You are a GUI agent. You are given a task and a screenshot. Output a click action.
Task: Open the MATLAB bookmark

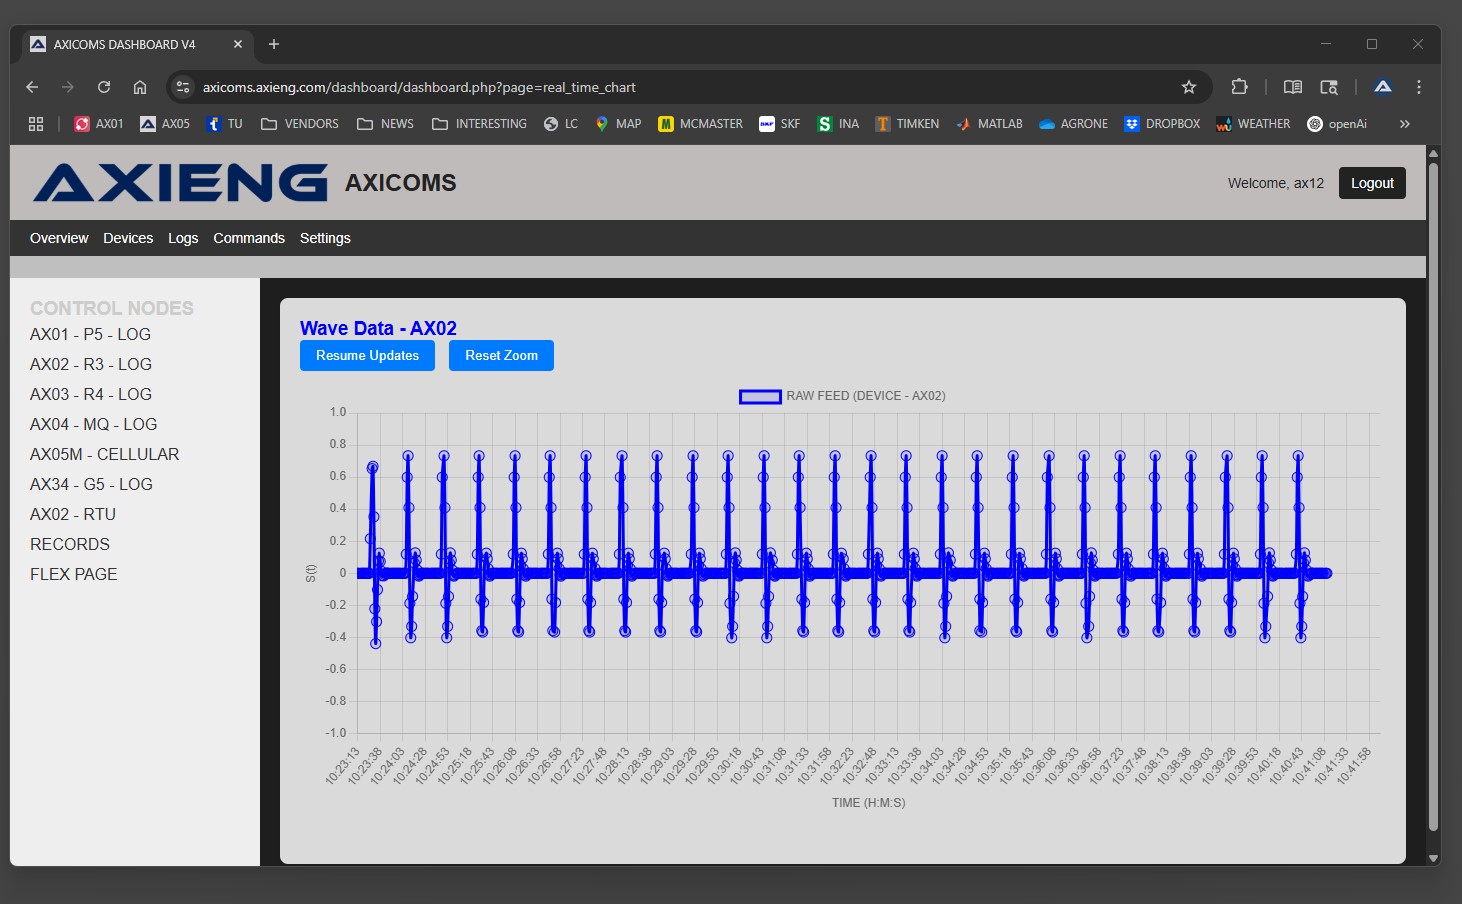[988, 123]
